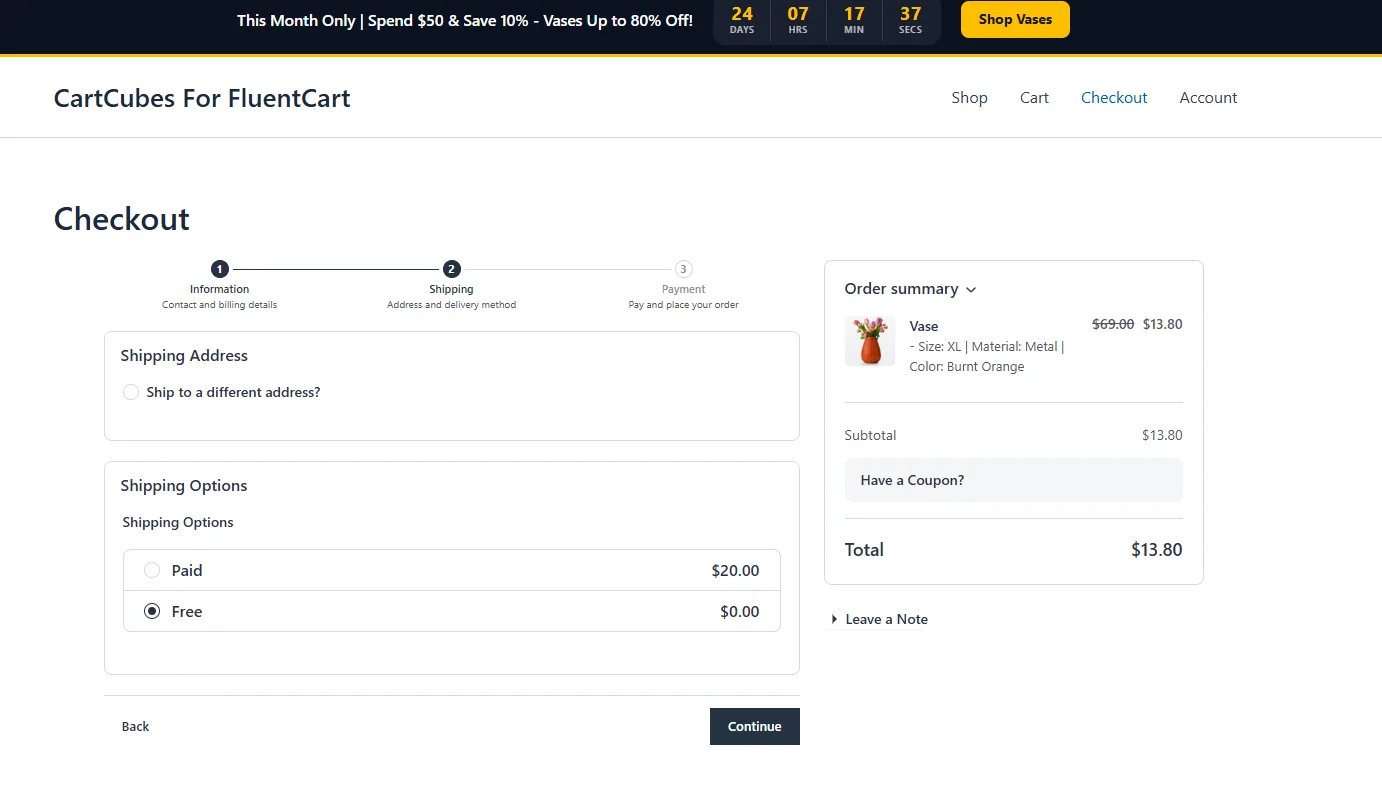Expand the Leave a Note disclosure triangle
1382x787 pixels.
pyautogui.click(x=834, y=619)
